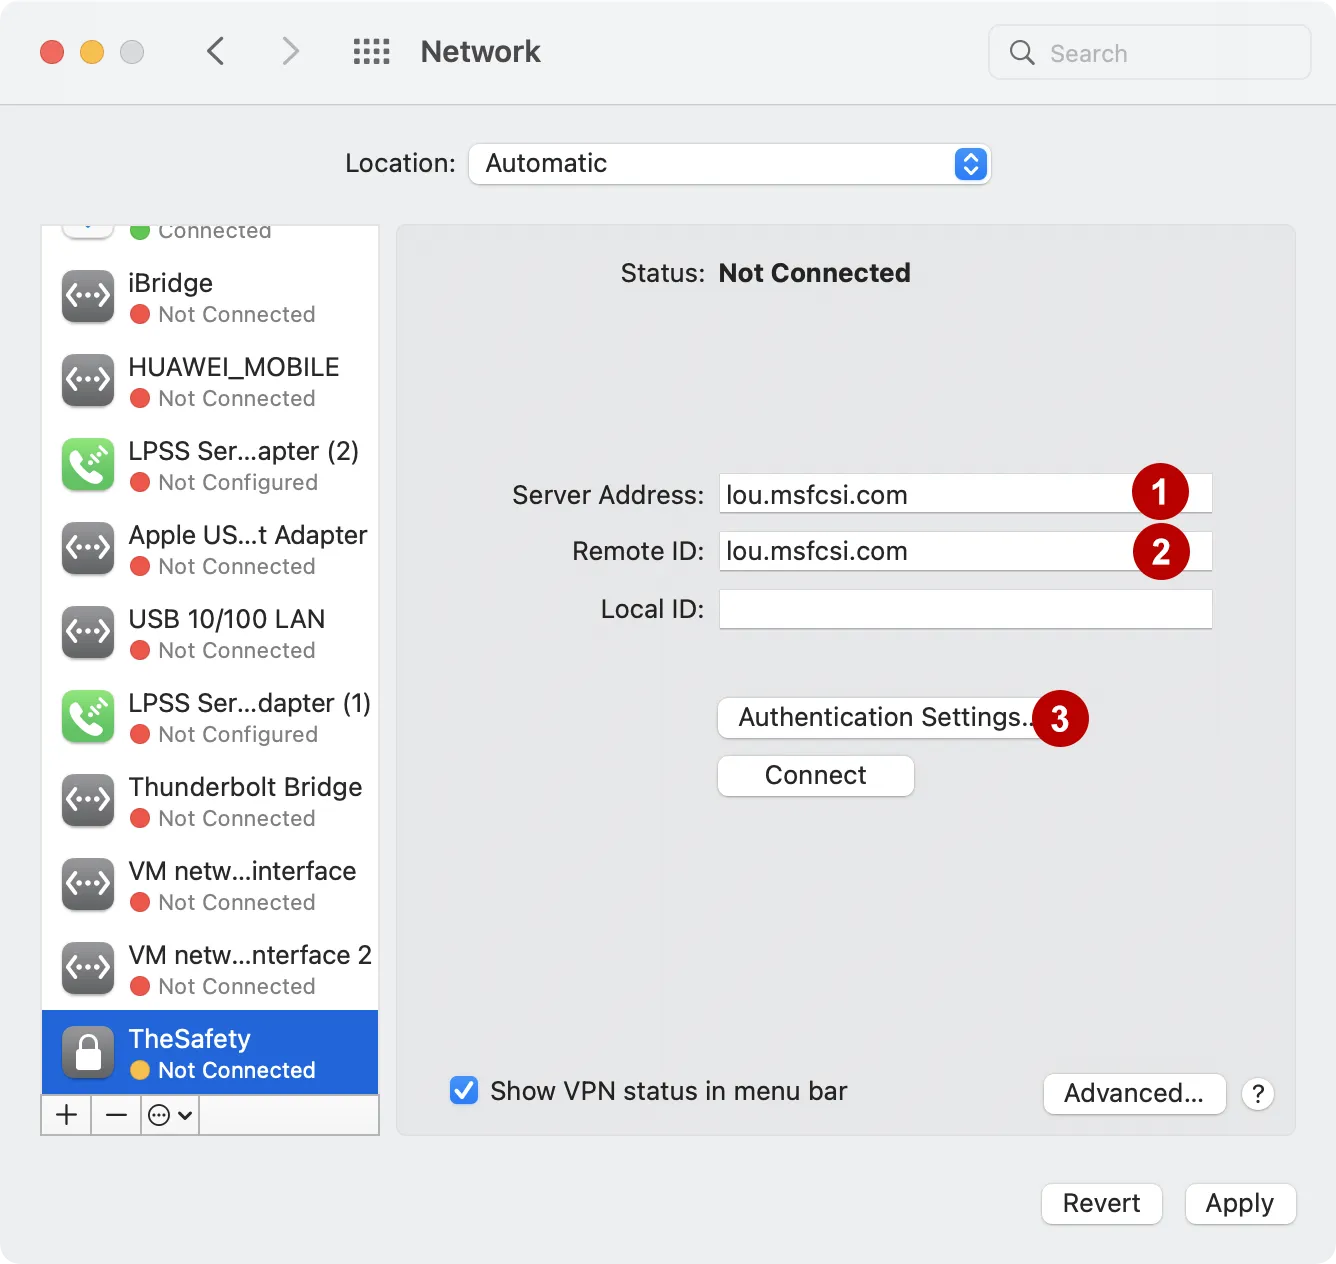Select the iBridge adapter icon

coord(87,296)
